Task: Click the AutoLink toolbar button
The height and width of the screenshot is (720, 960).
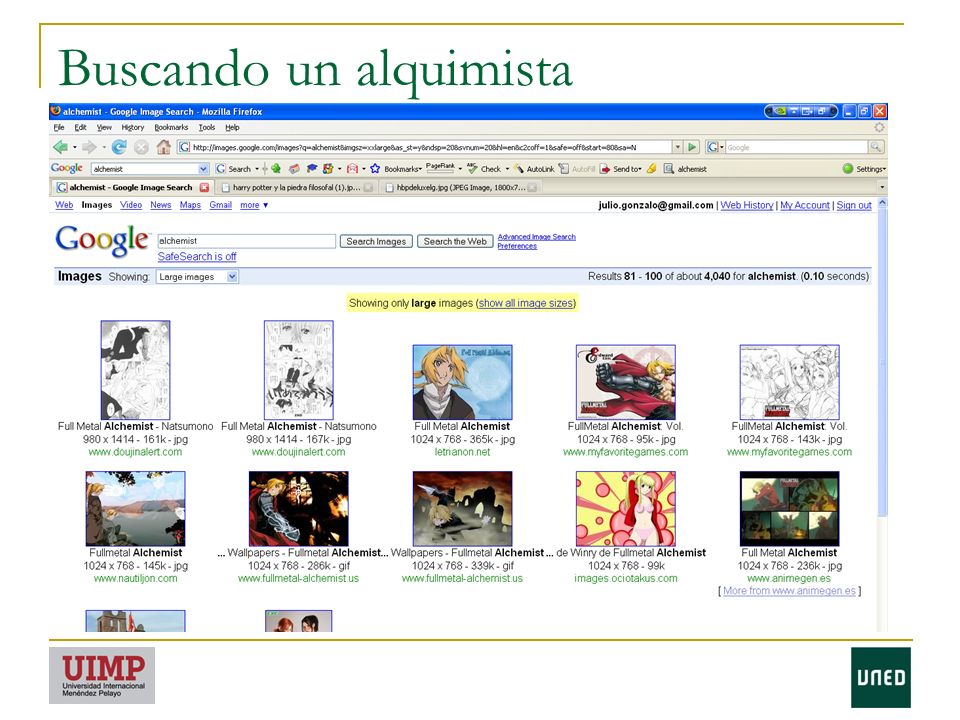Action: [x=534, y=168]
